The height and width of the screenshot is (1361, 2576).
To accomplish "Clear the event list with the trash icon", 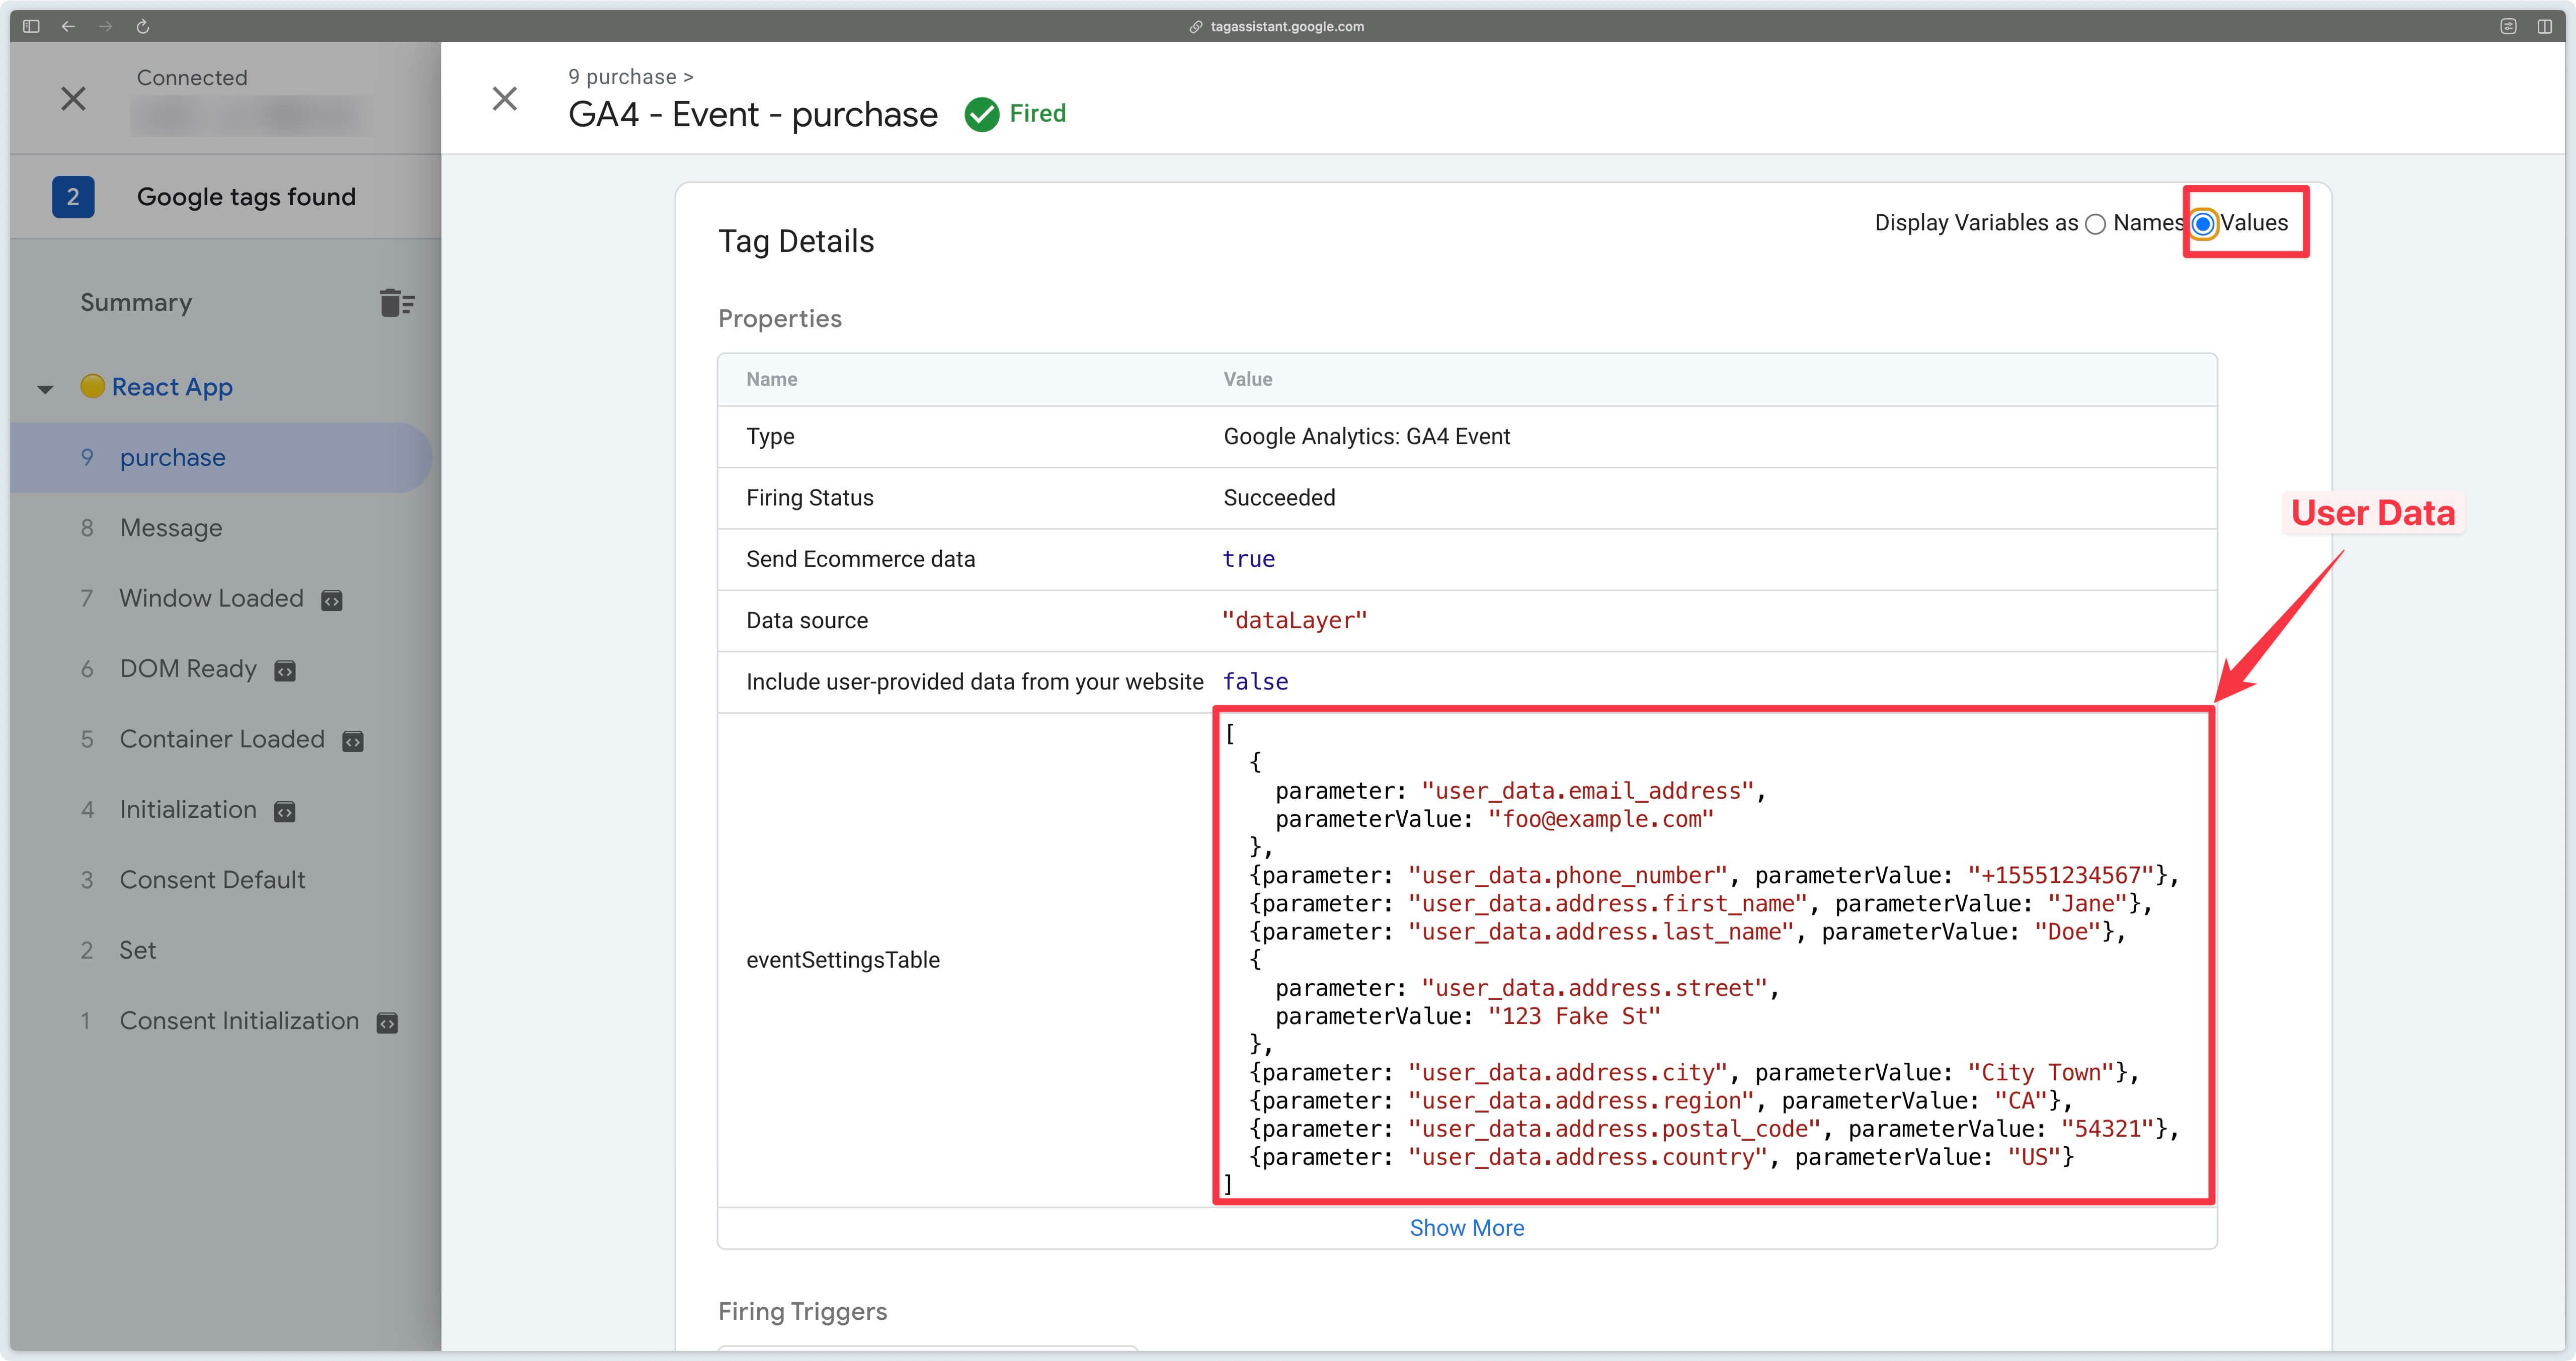I will click(397, 302).
